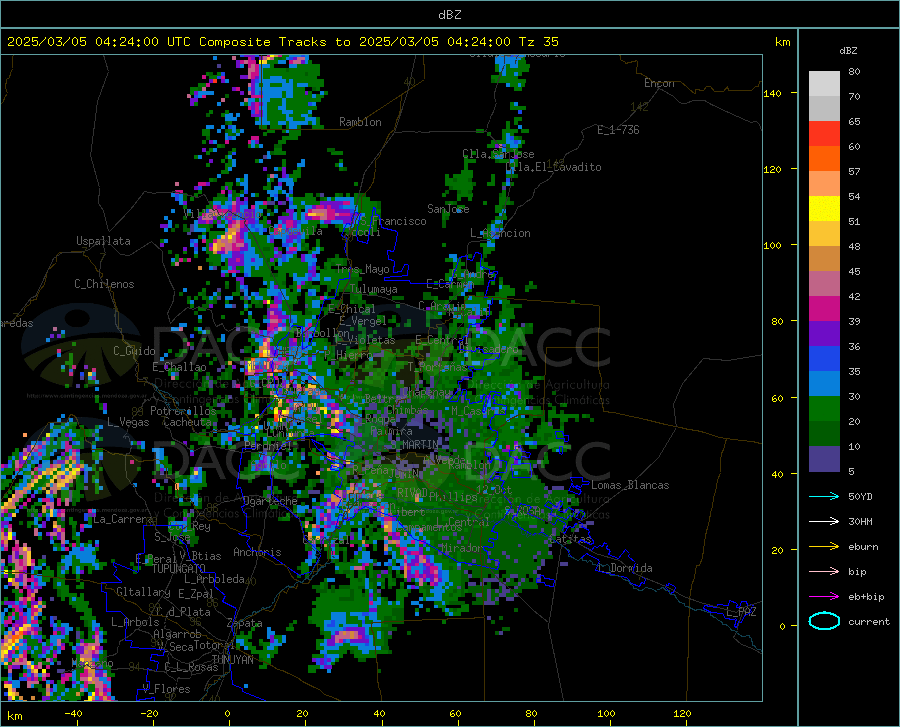
Task: Click the 'S_MARTIN' map label
Action: [x=414, y=445]
